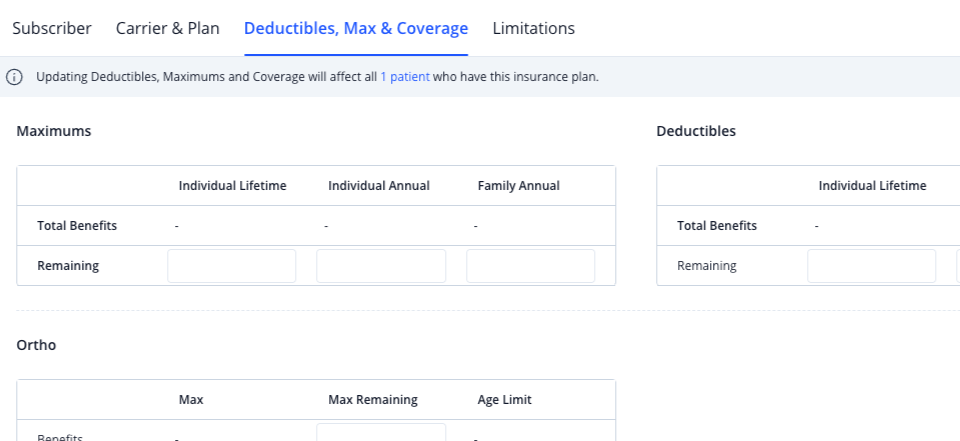
Task: Click Individual Annual column header
Action: [x=379, y=186]
